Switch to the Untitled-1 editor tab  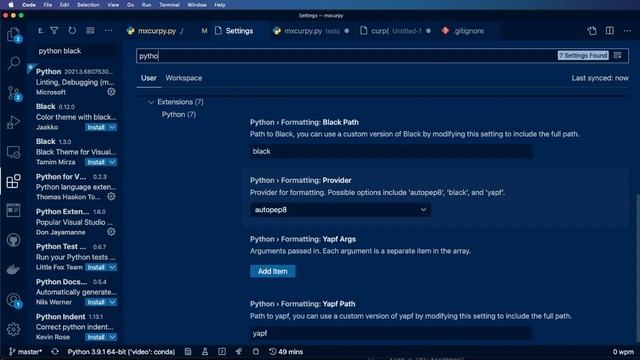coord(396,31)
